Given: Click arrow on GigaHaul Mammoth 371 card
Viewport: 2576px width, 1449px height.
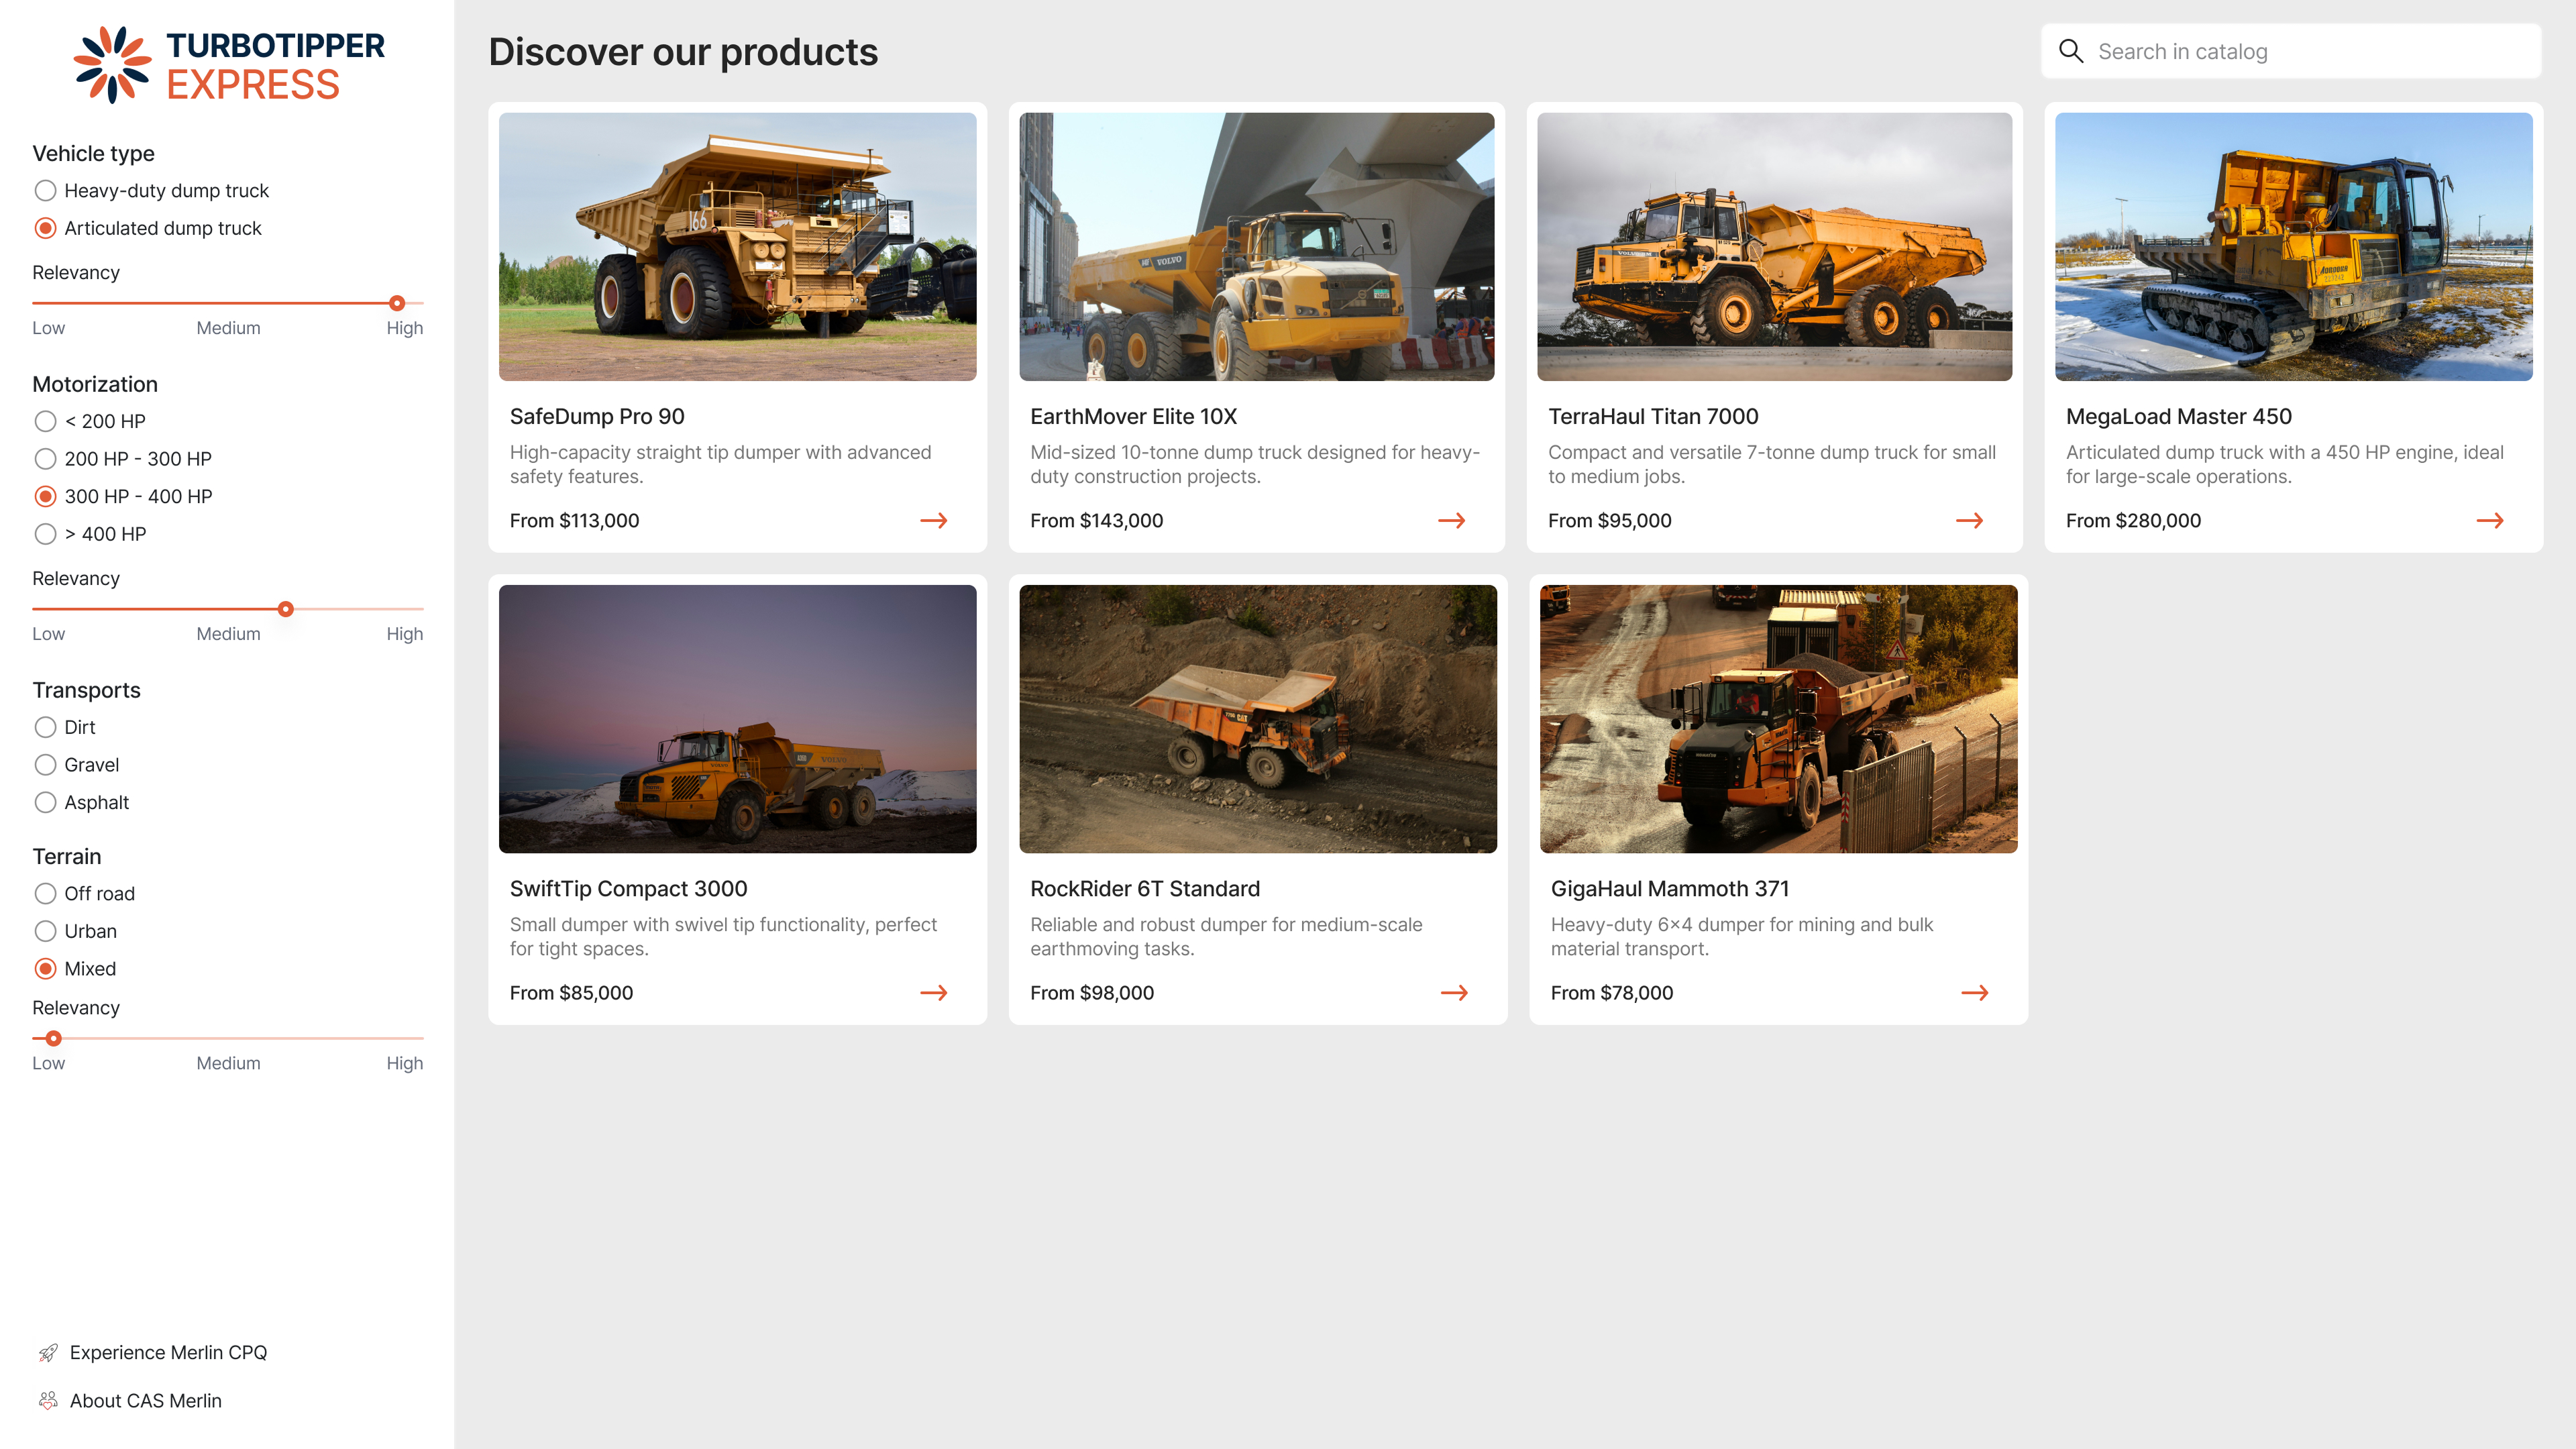Looking at the screenshot, I should [x=1974, y=992].
